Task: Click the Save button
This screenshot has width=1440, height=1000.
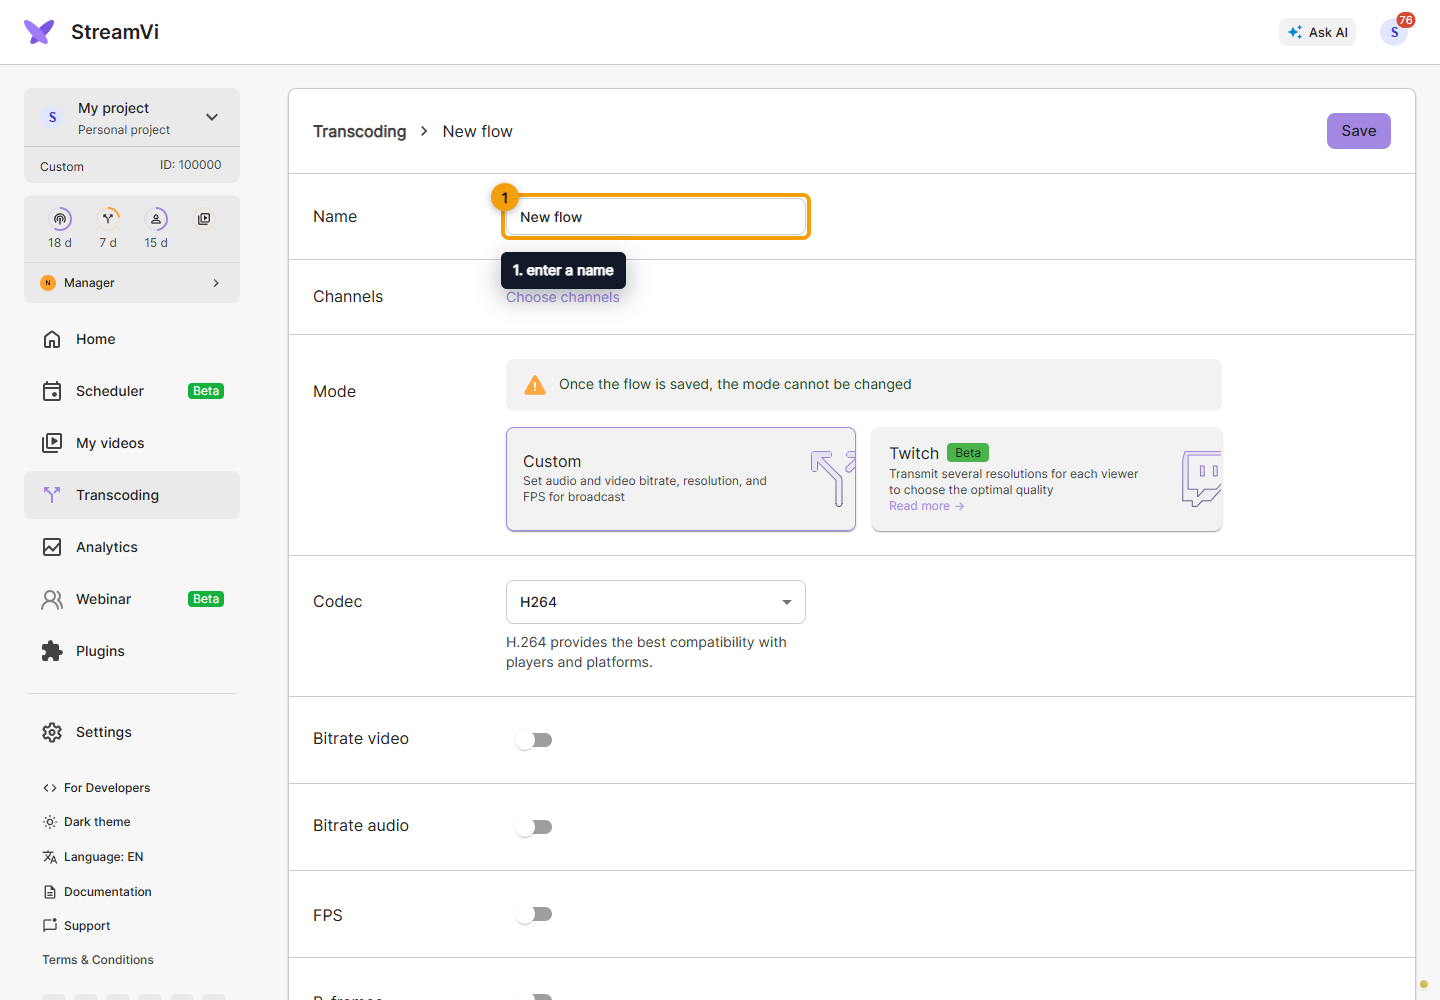Action: [1359, 131]
